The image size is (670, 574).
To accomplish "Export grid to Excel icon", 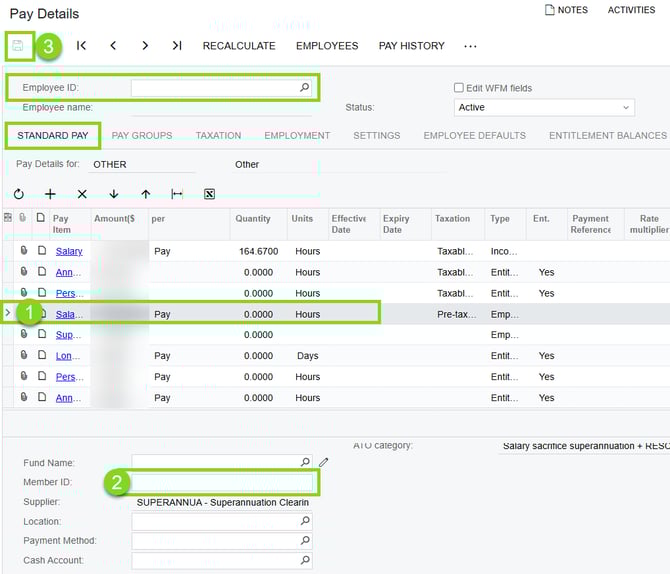I will coord(209,194).
